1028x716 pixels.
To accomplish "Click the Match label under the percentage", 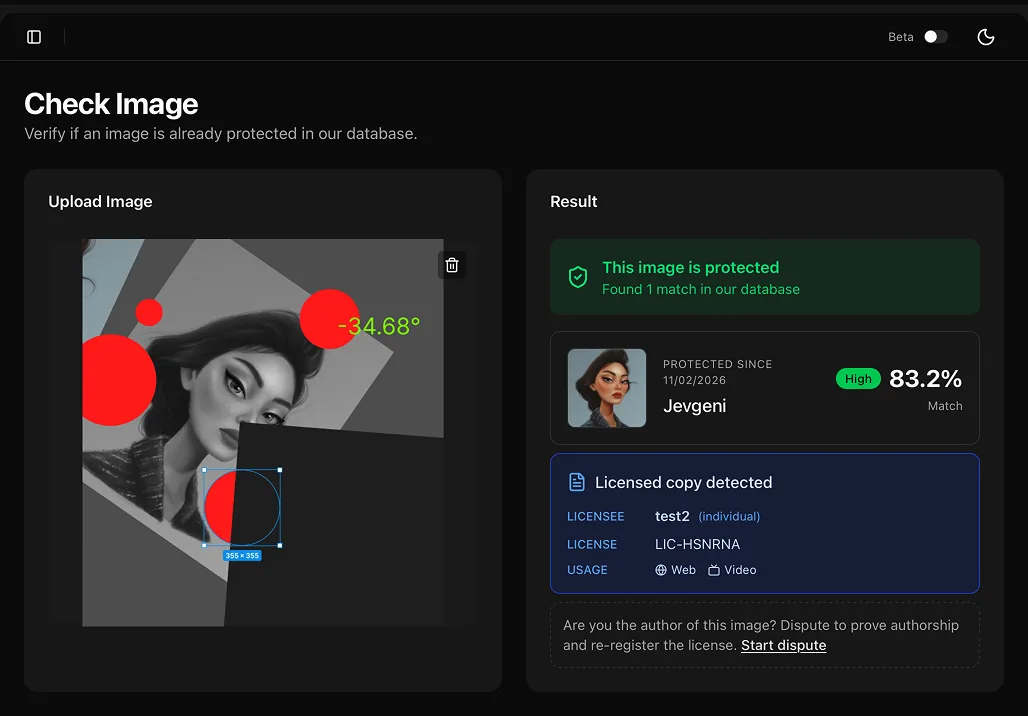I will [x=945, y=406].
